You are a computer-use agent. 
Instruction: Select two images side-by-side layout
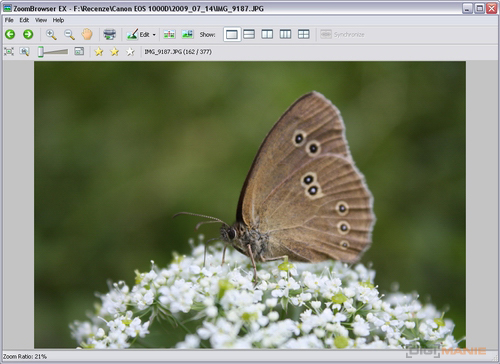(x=267, y=34)
